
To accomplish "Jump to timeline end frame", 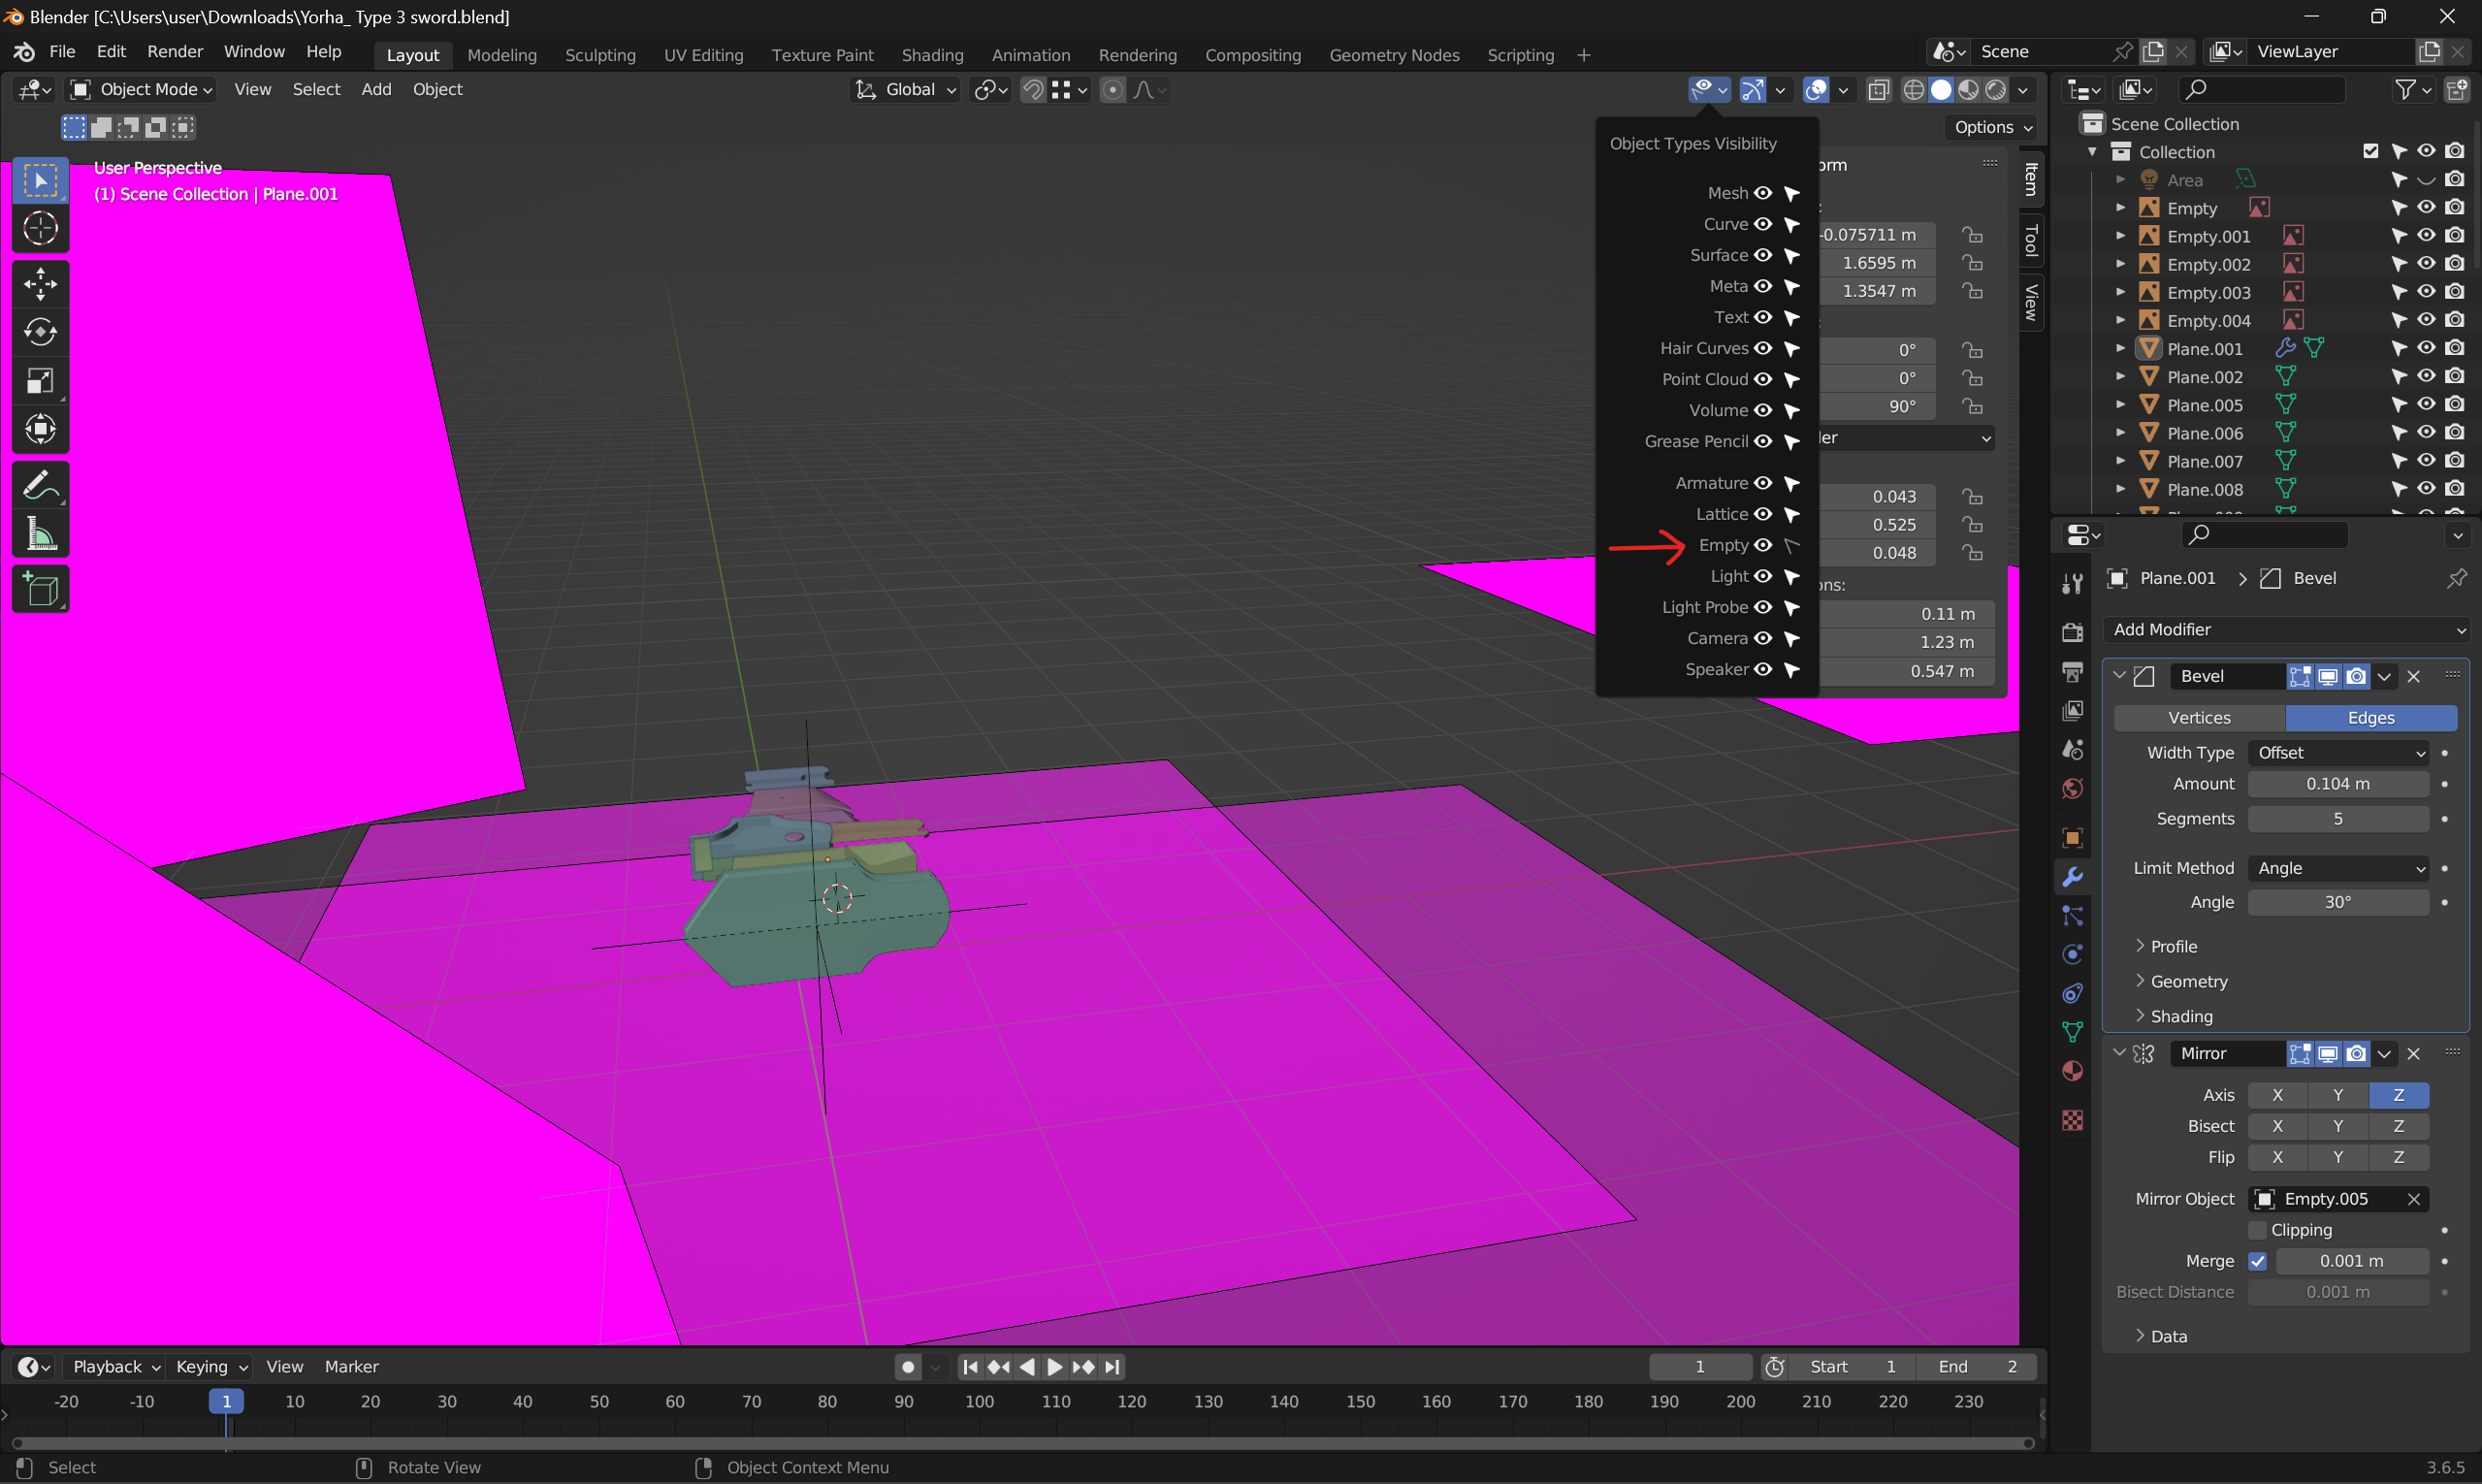I will [1113, 1367].
